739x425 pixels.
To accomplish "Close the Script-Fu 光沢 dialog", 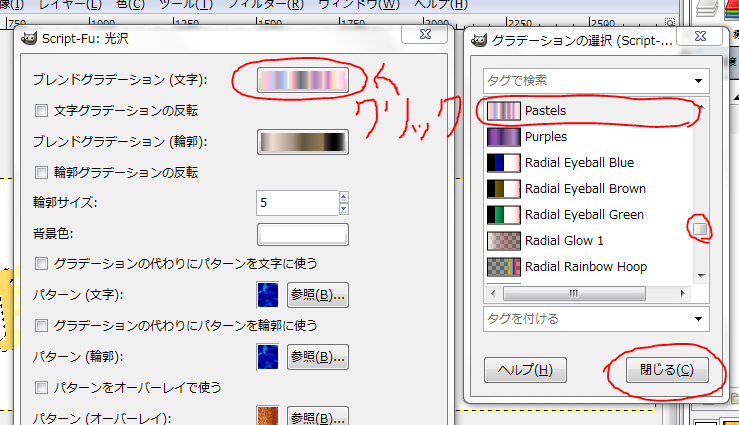I will coord(425,34).
